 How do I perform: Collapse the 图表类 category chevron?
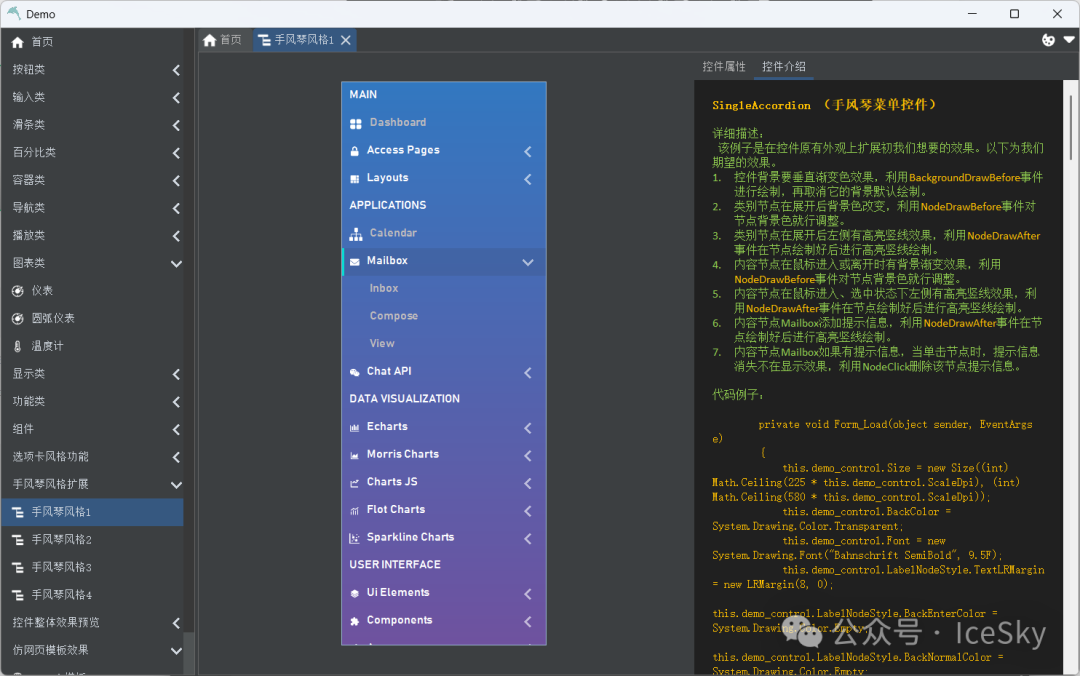coord(176,264)
